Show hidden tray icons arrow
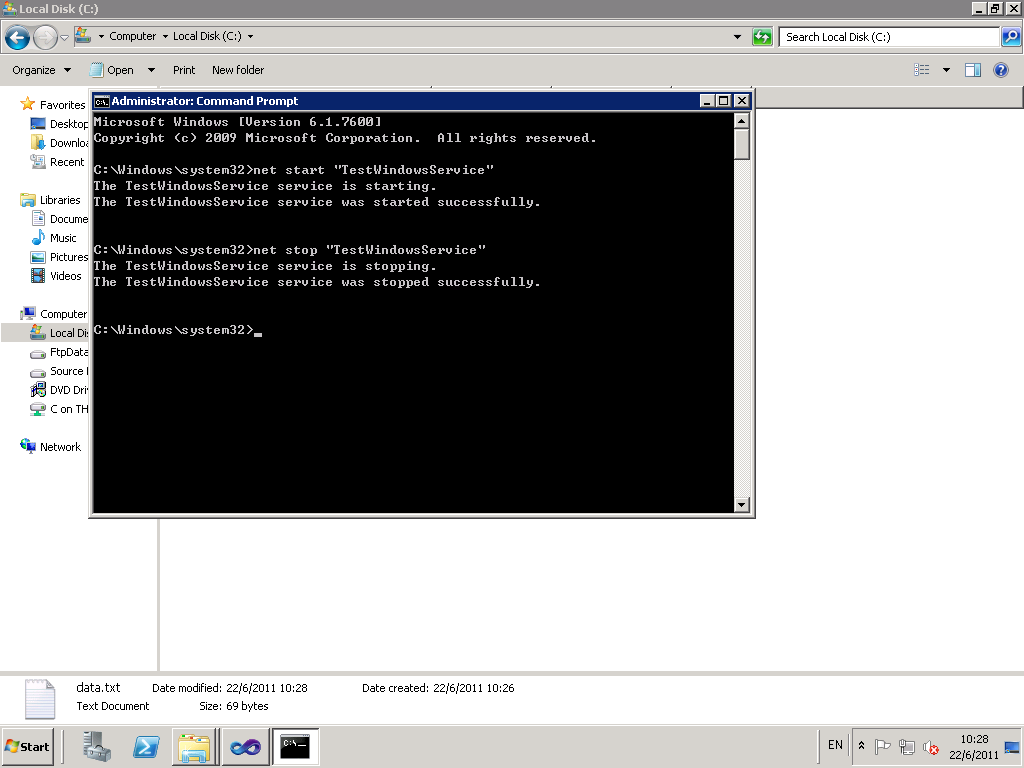 click(x=861, y=745)
